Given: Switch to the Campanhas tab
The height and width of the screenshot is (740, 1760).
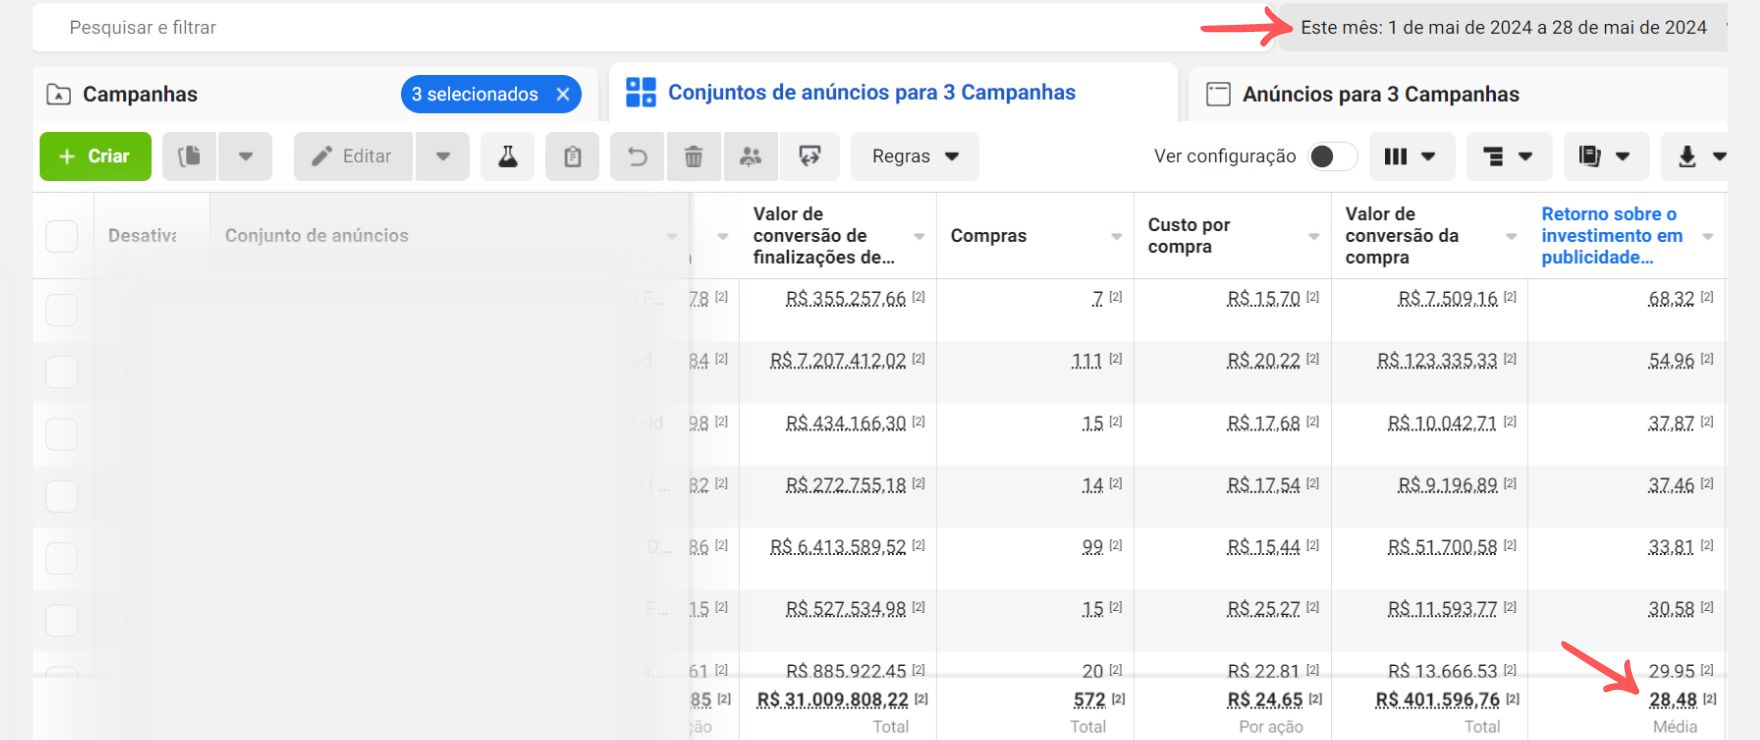Looking at the screenshot, I should coord(140,95).
